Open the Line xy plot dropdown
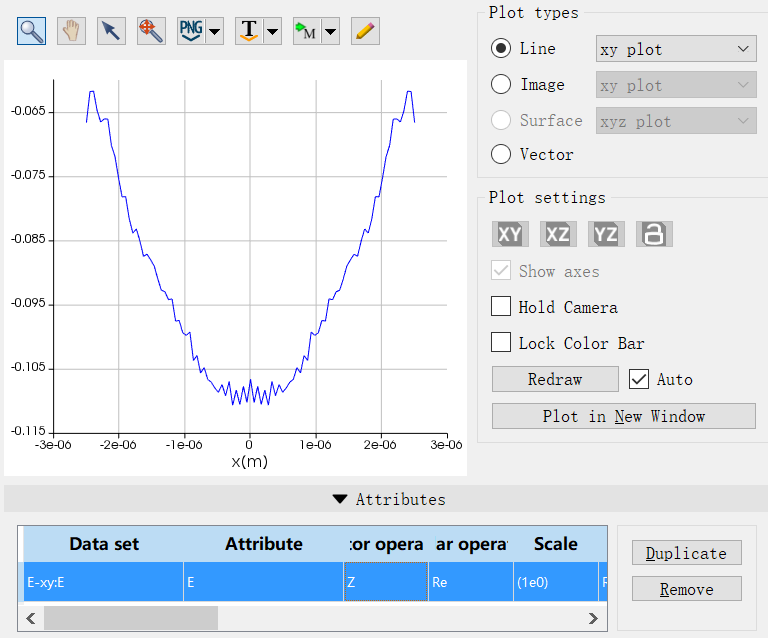The height and width of the screenshot is (638, 768). click(676, 49)
